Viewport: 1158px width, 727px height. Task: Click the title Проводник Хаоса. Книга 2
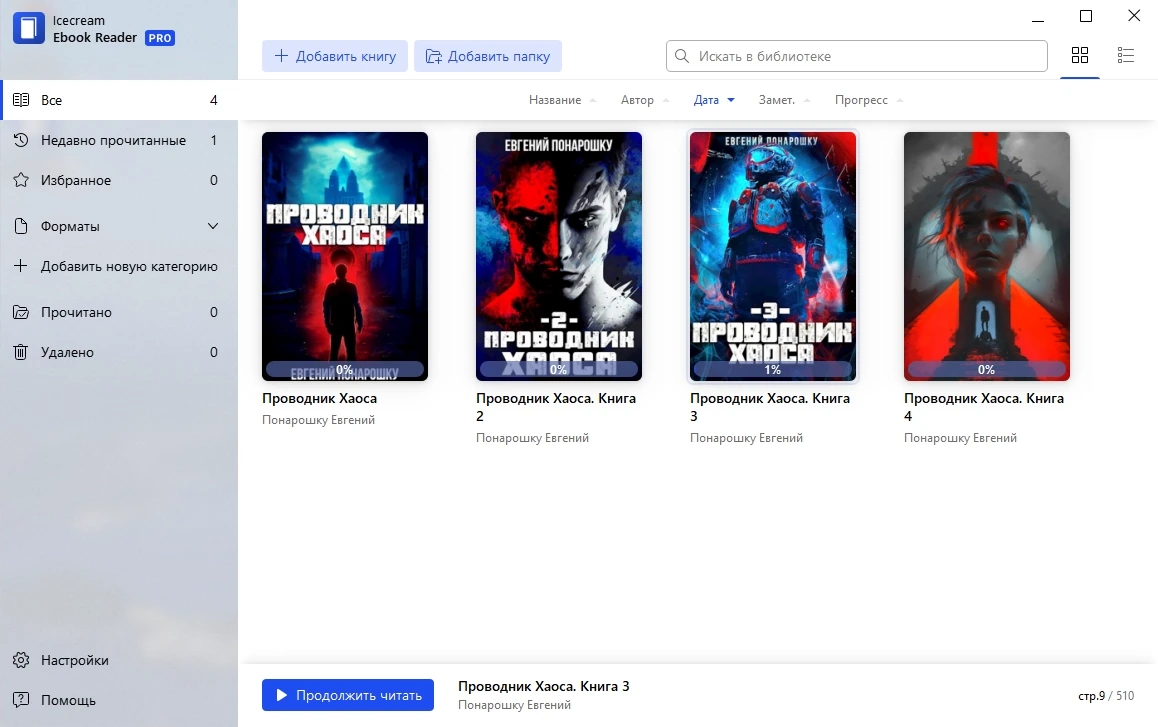pos(556,407)
